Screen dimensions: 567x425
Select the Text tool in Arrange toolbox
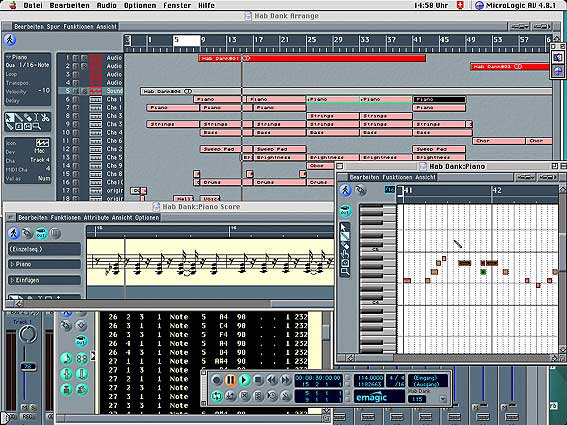pos(36,118)
